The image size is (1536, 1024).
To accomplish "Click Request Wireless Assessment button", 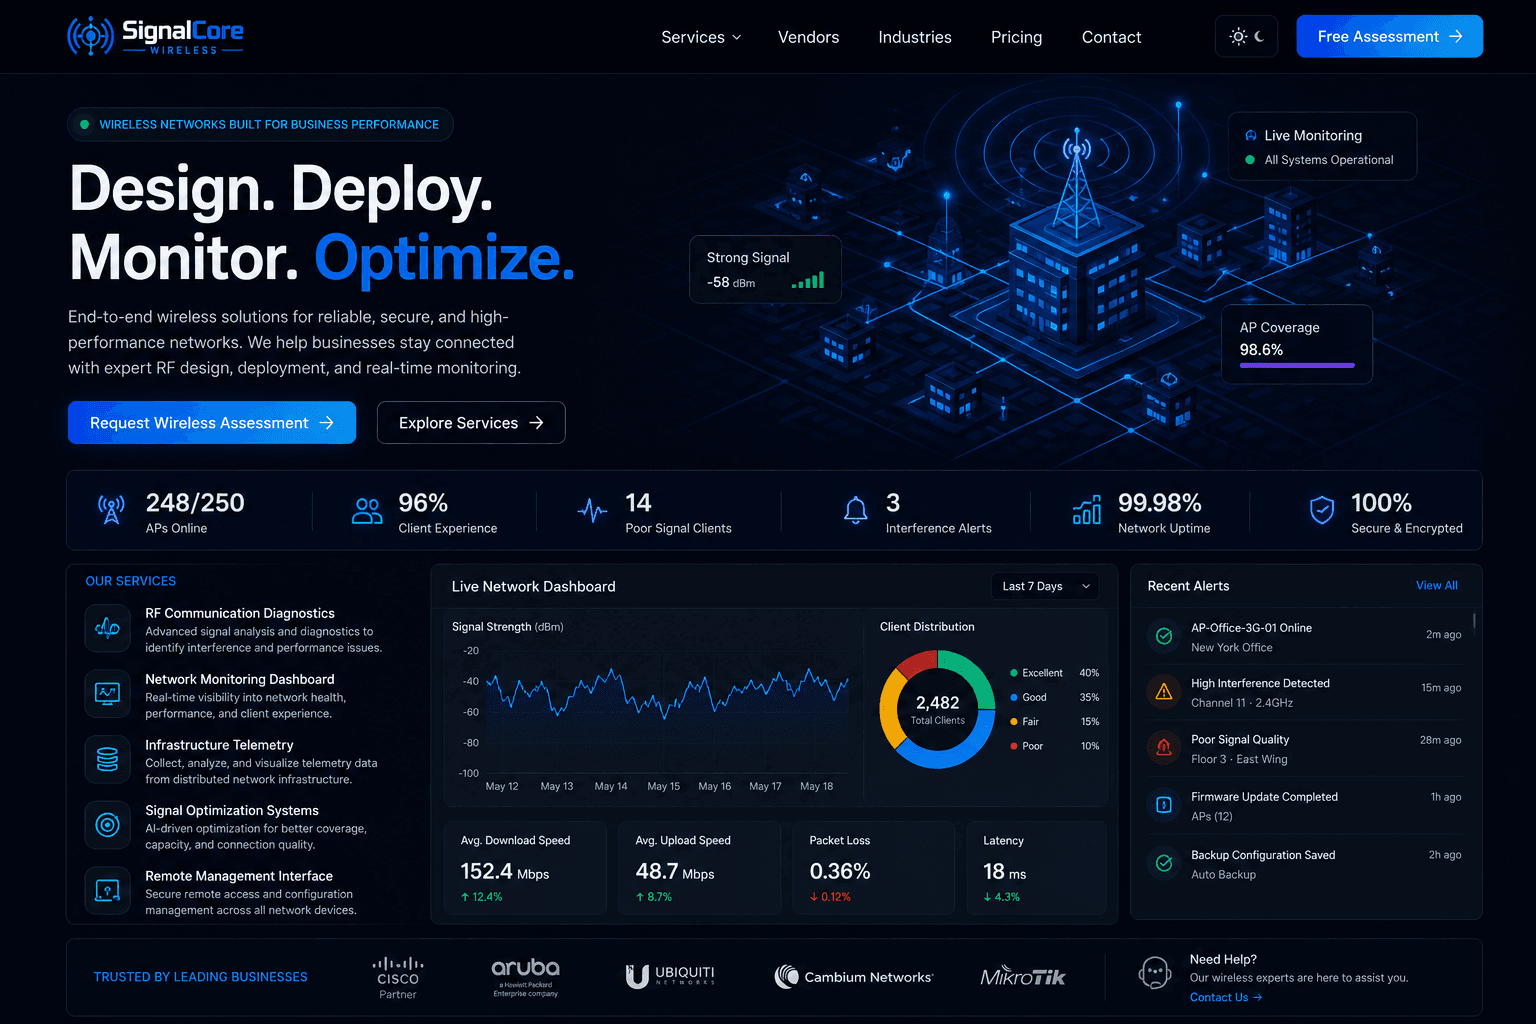I will pos(212,422).
